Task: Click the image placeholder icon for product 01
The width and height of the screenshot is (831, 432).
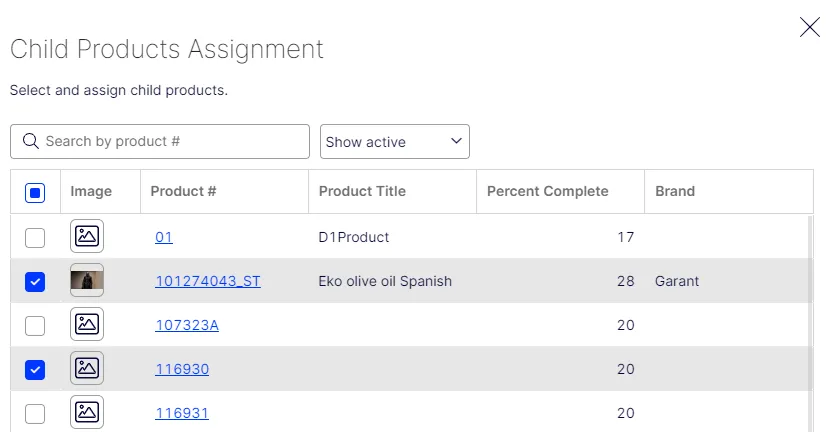Action: [x=87, y=236]
